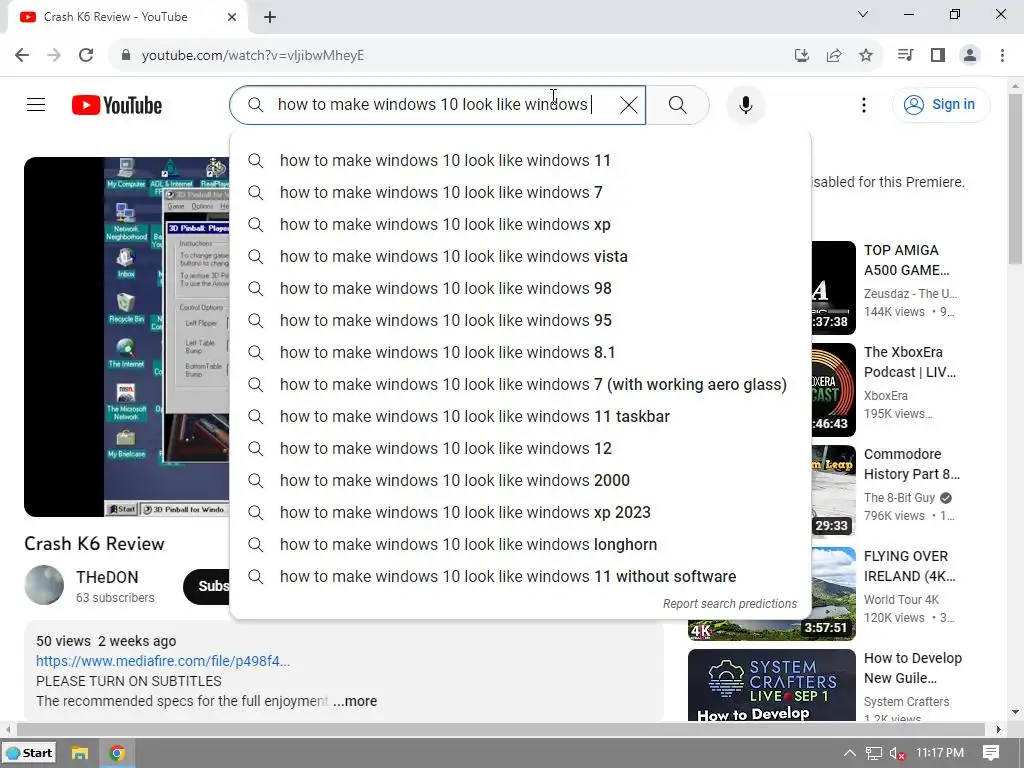
Task: Start voice search with microphone icon
Action: click(745, 104)
